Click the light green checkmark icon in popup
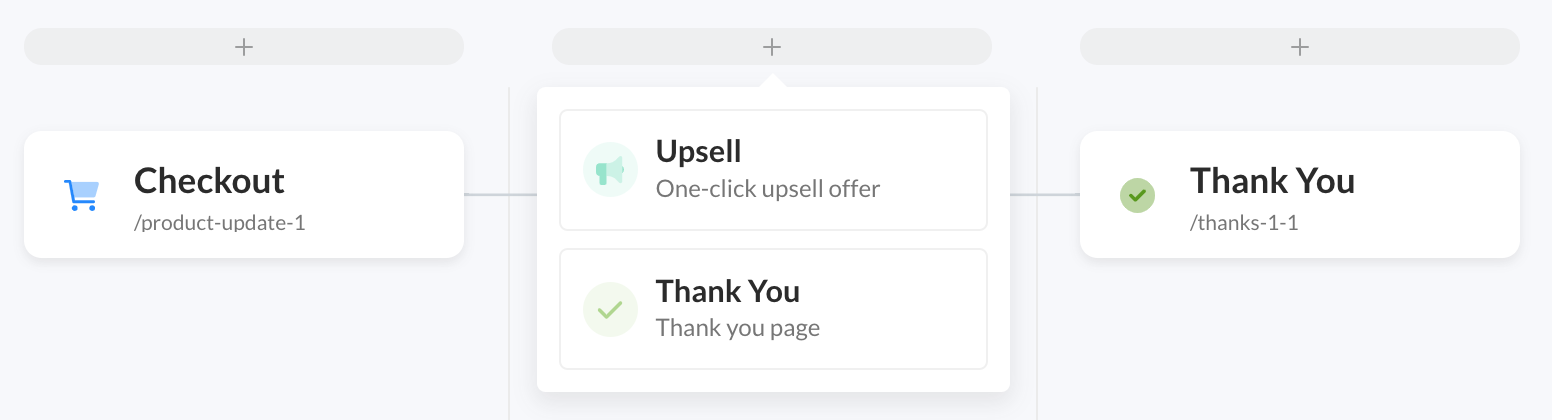This screenshot has width=1552, height=420. point(610,309)
